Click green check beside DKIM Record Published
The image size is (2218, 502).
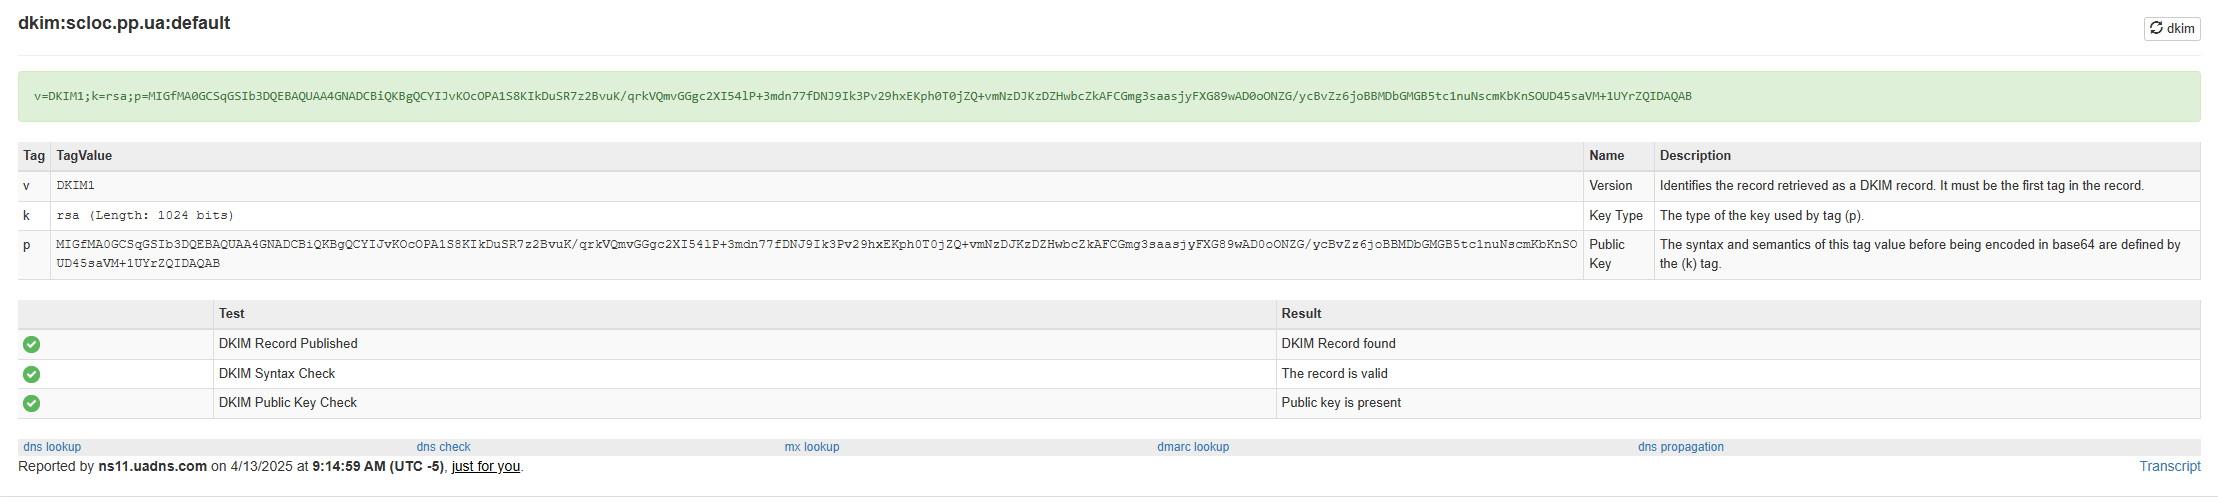point(32,344)
